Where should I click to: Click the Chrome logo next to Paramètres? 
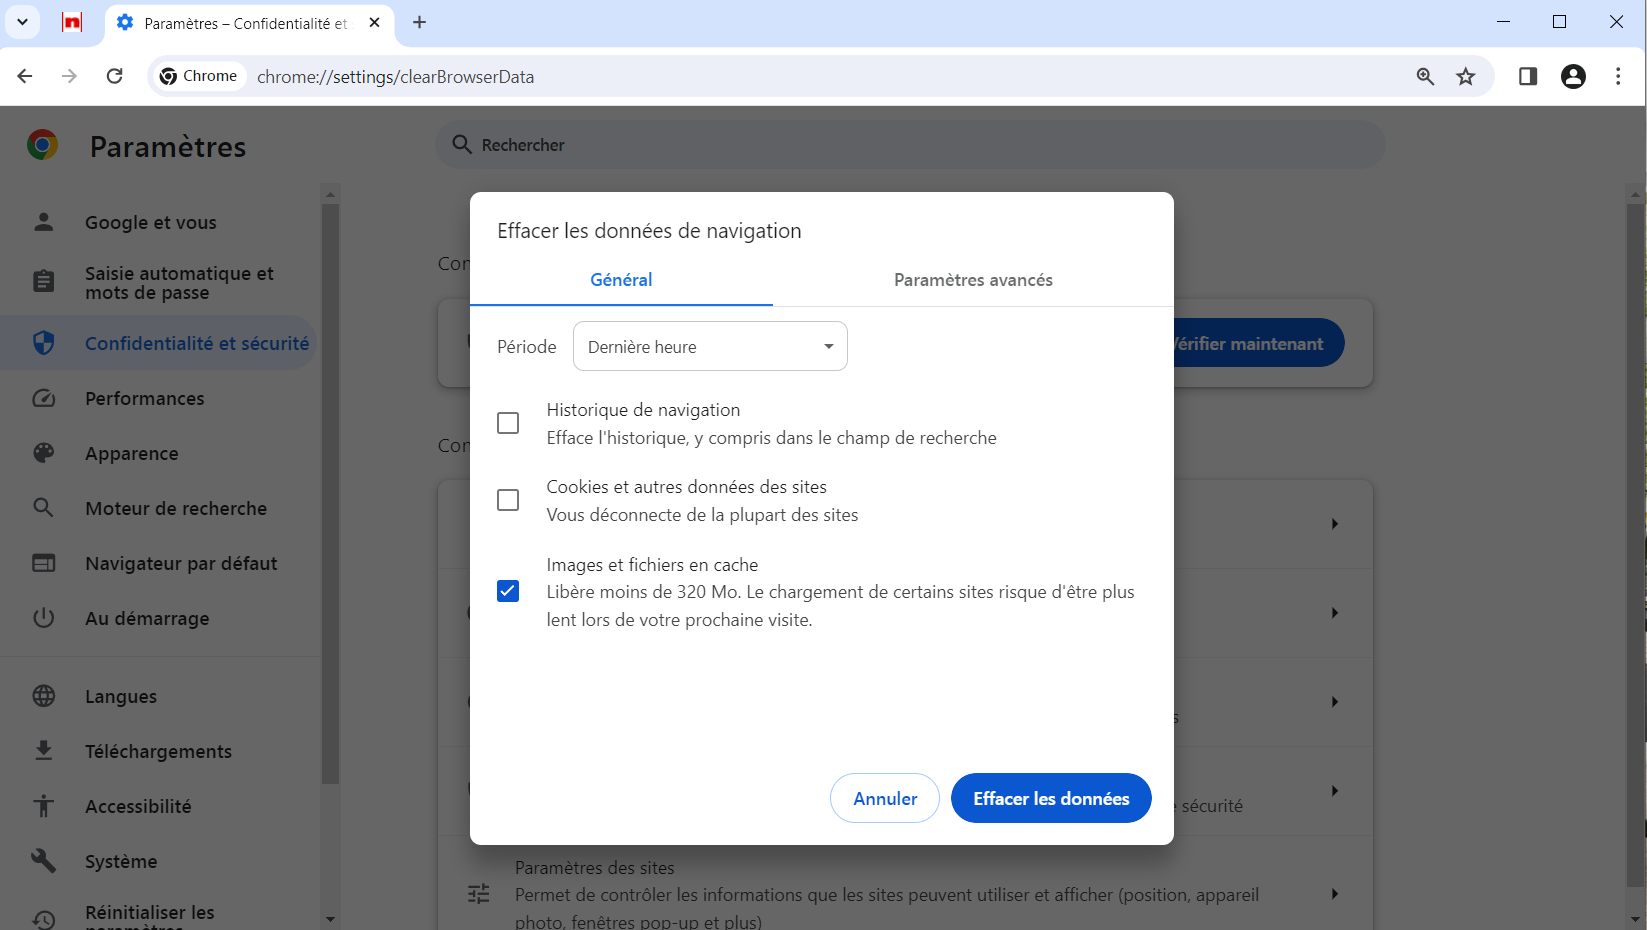tap(42, 146)
